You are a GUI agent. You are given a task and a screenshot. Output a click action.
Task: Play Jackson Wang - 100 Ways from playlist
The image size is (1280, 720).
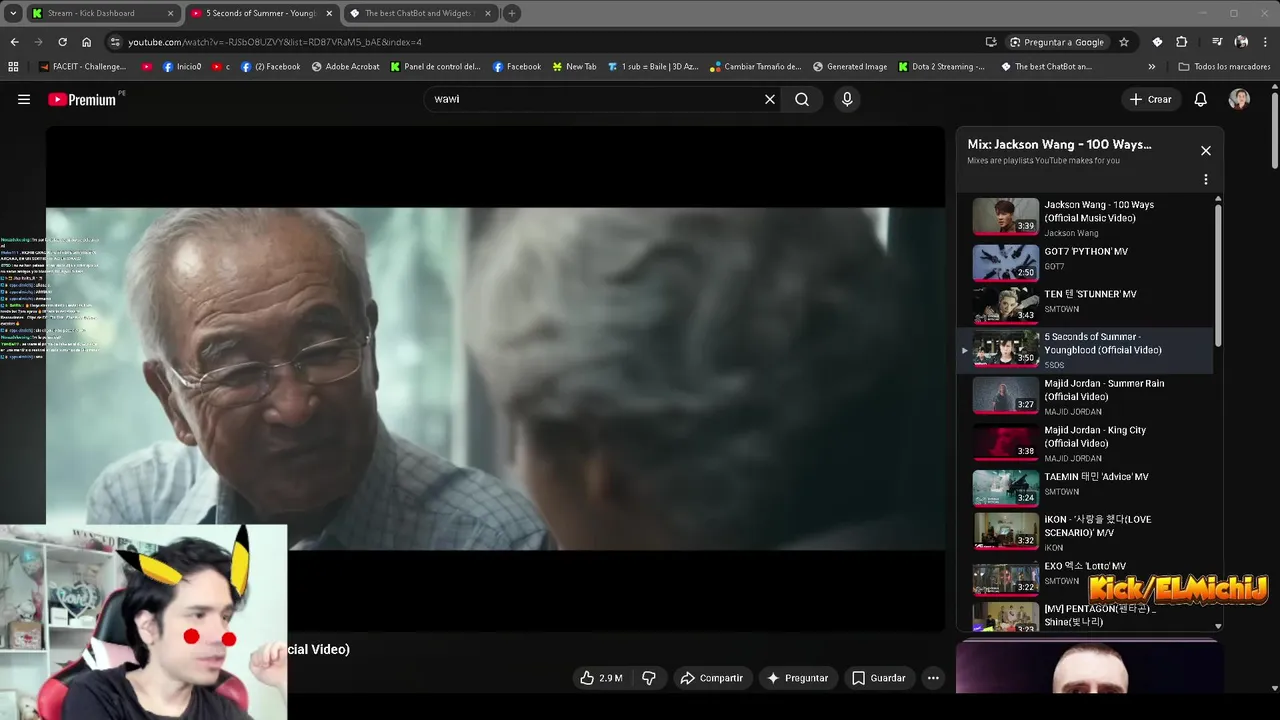tap(1085, 217)
